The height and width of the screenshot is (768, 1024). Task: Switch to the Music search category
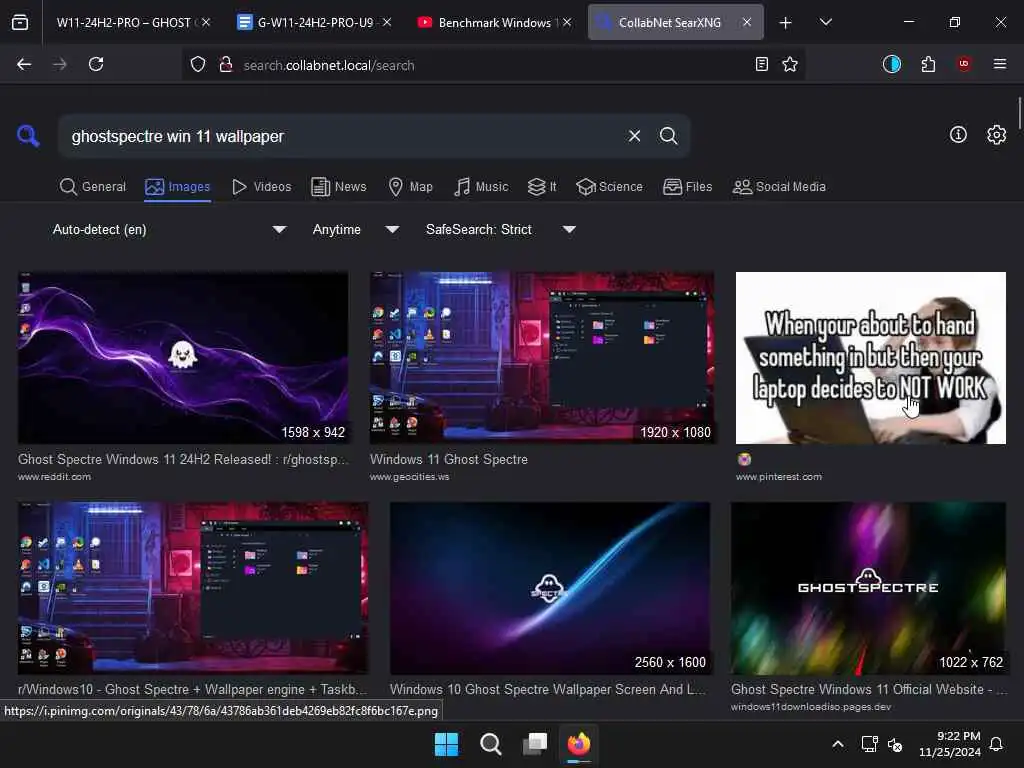click(481, 187)
